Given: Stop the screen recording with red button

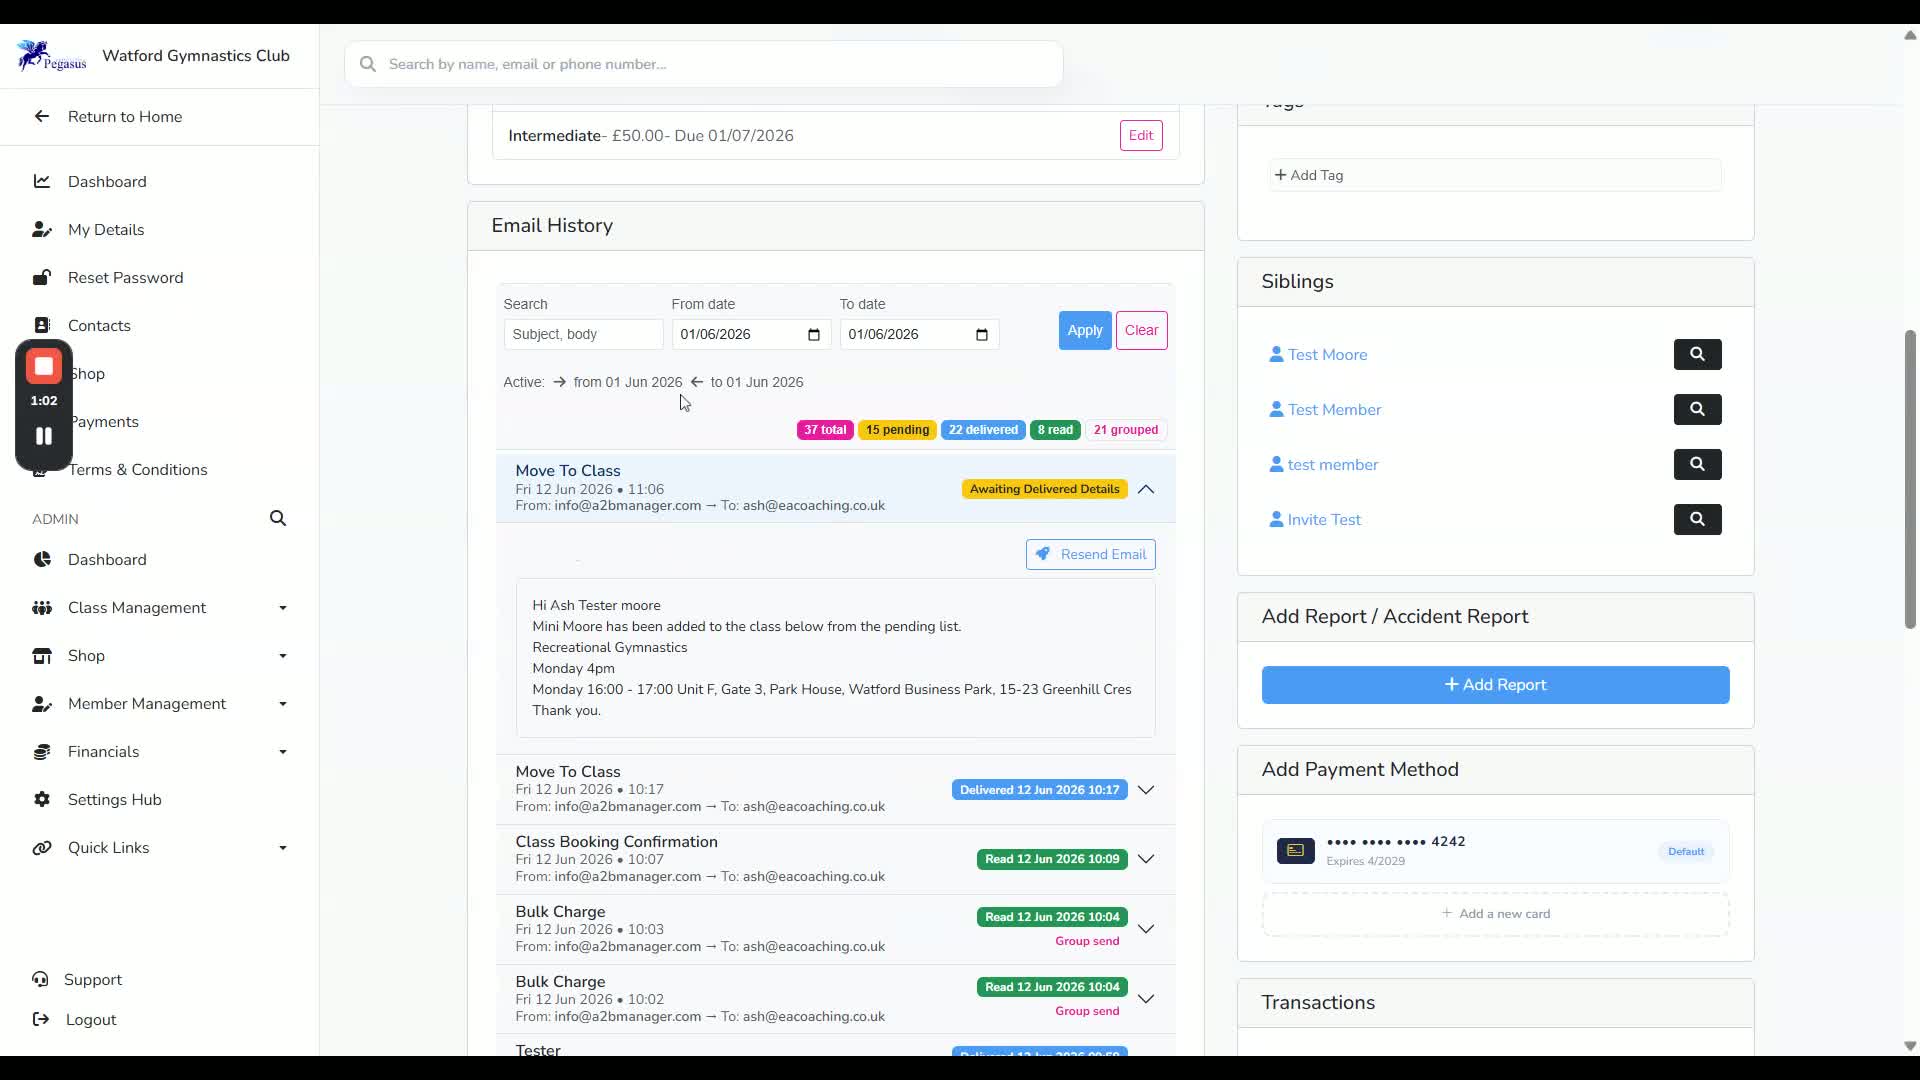Looking at the screenshot, I should (44, 367).
